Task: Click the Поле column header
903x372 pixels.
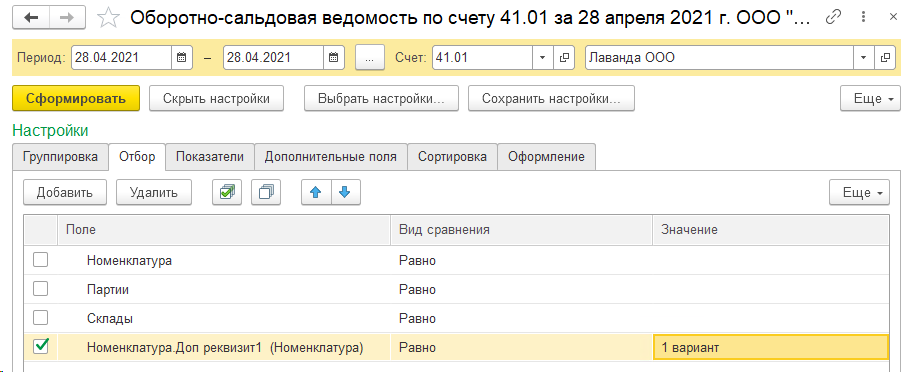Action: click(224, 230)
